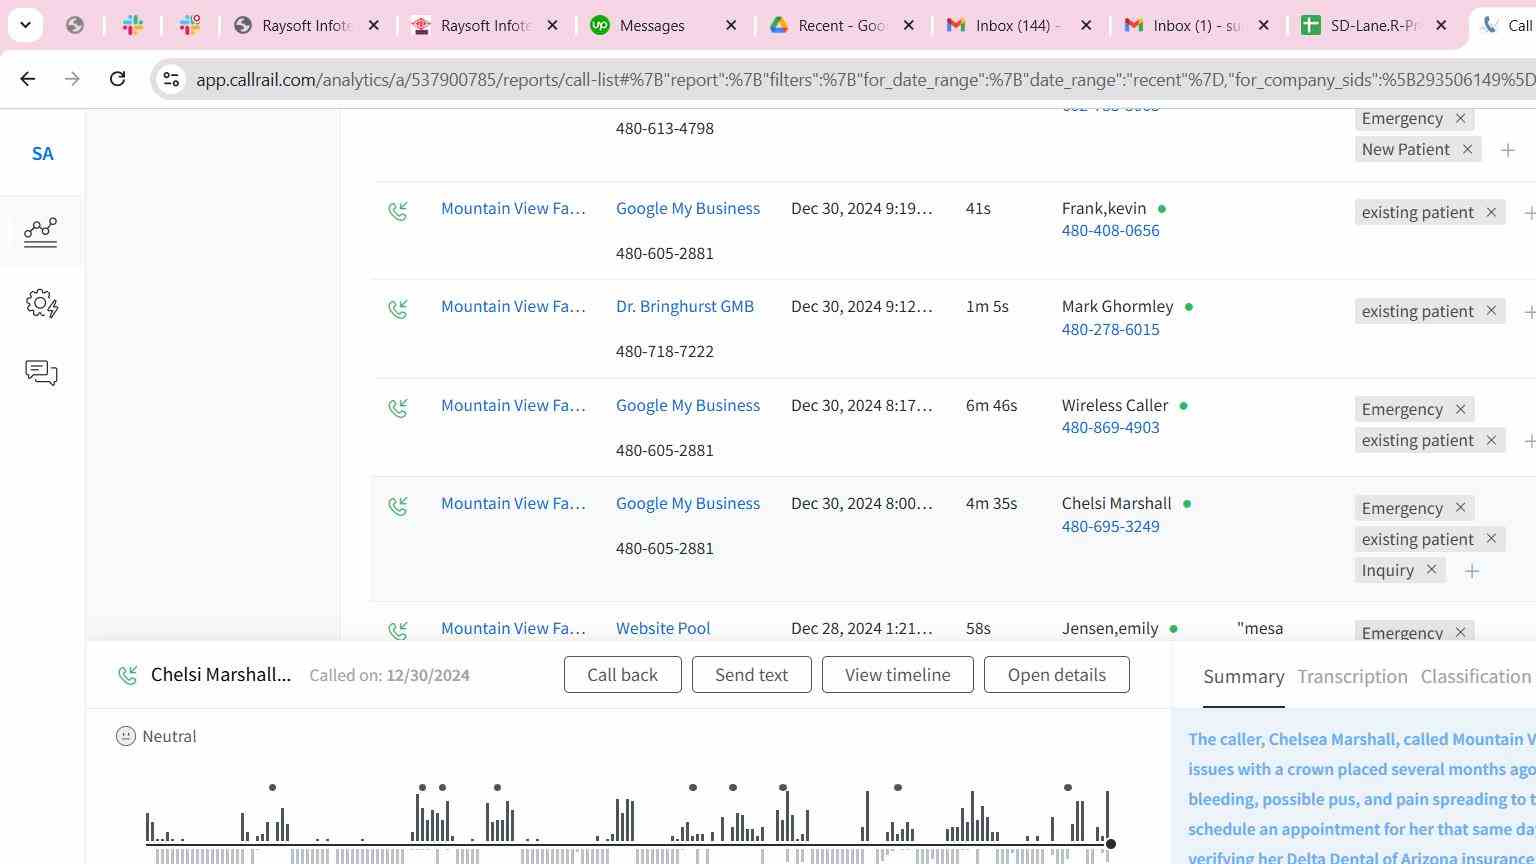Image resolution: width=1536 pixels, height=864 pixels.
Task: Open the SA account switcher
Action: [42, 154]
